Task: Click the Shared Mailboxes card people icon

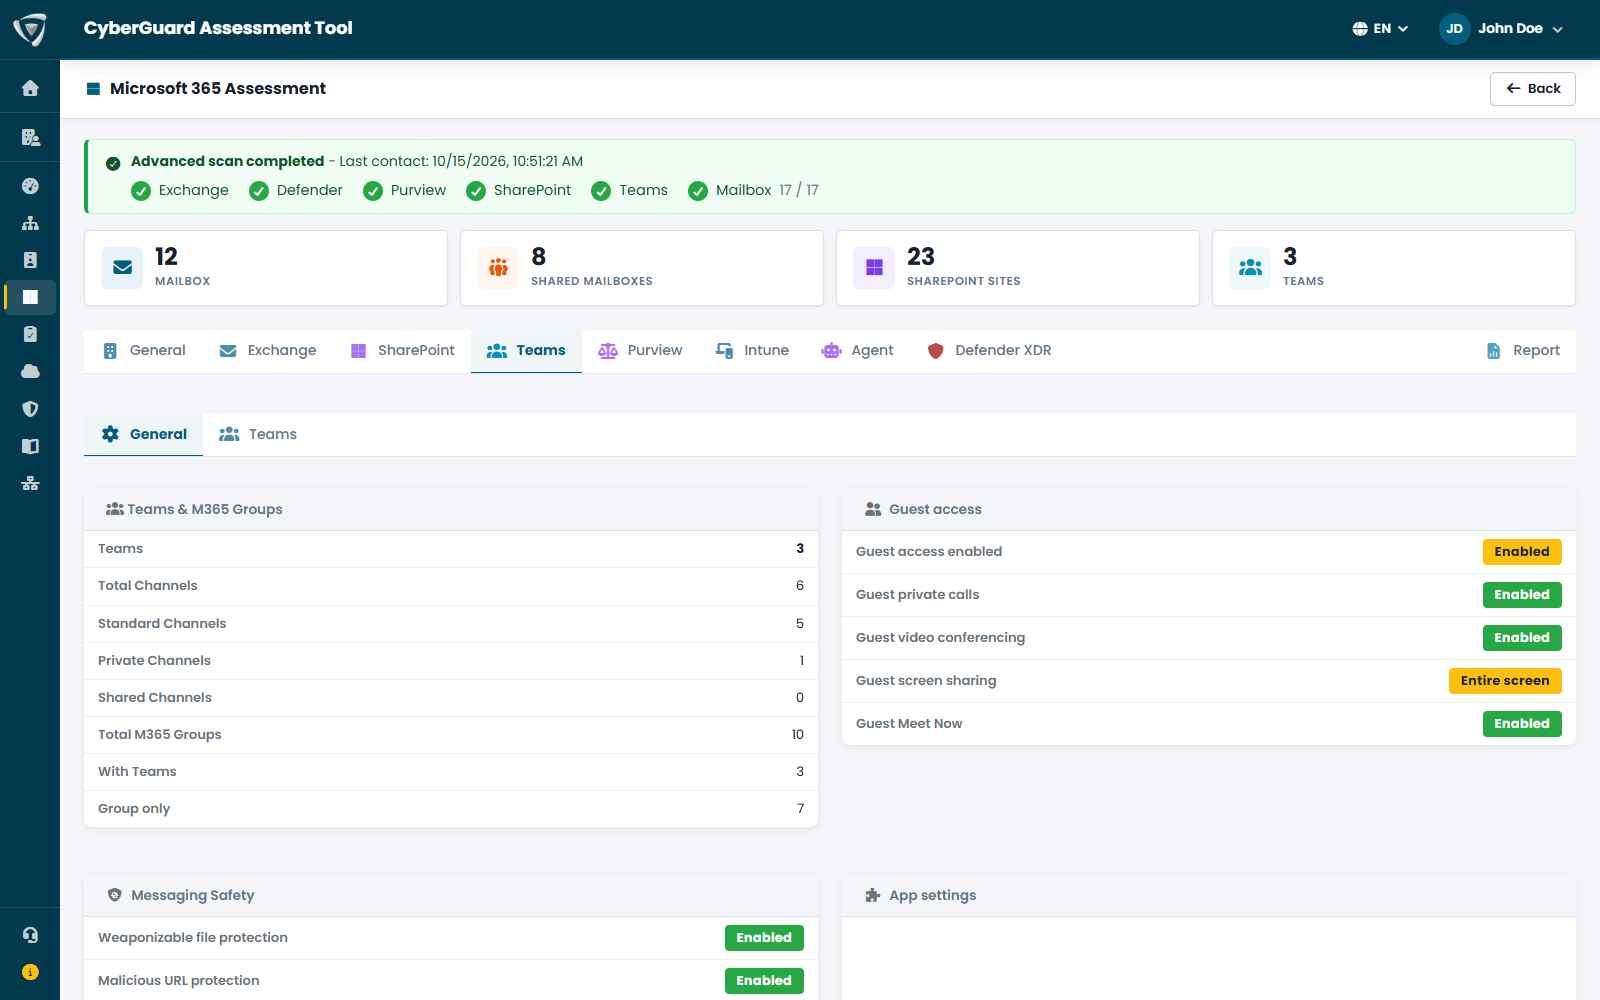Action: pyautogui.click(x=498, y=268)
